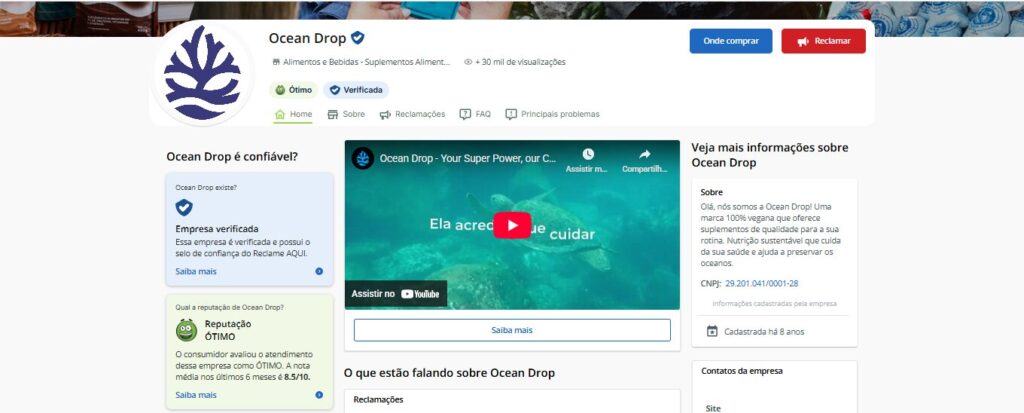
Task: Click the blue shield check icon in verified card
Action: 184,208
